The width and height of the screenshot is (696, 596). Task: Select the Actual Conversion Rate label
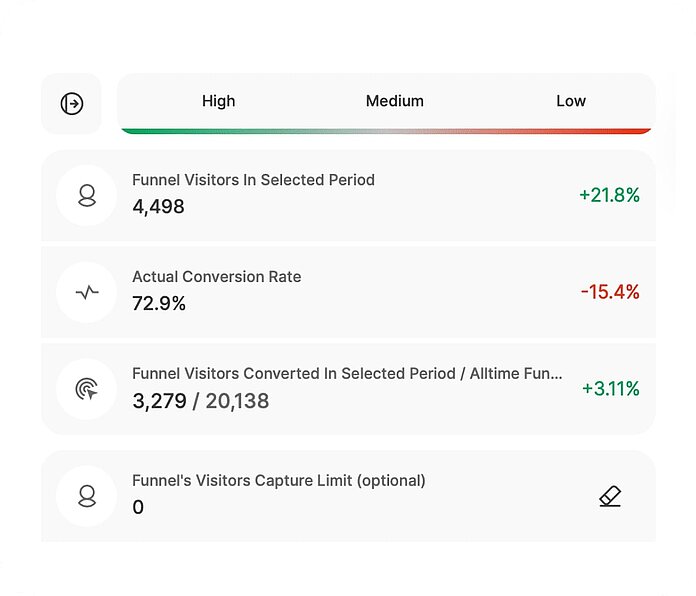point(216,277)
